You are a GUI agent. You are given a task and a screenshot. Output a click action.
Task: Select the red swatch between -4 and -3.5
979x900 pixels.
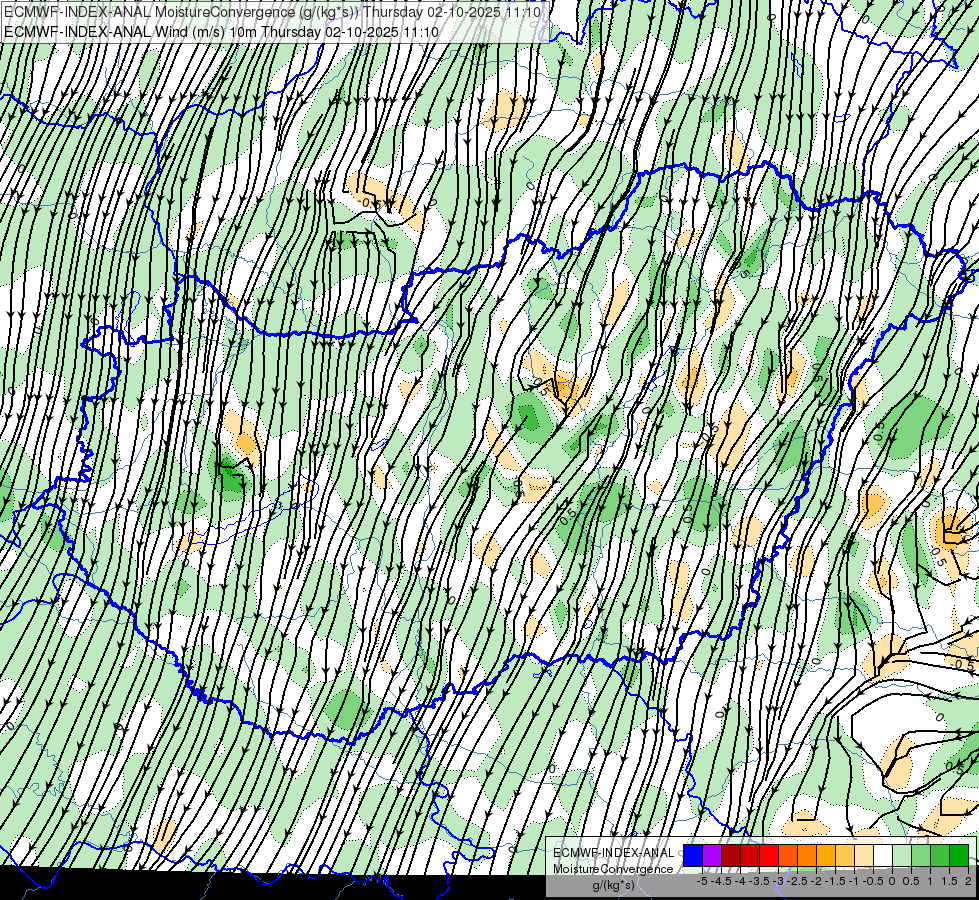click(750, 856)
